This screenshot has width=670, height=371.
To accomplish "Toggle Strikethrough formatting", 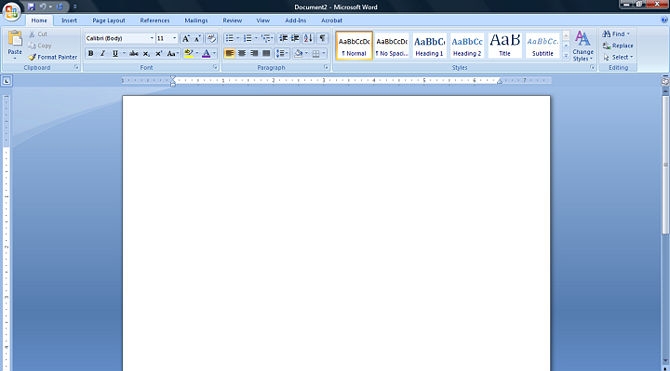I will pos(134,53).
